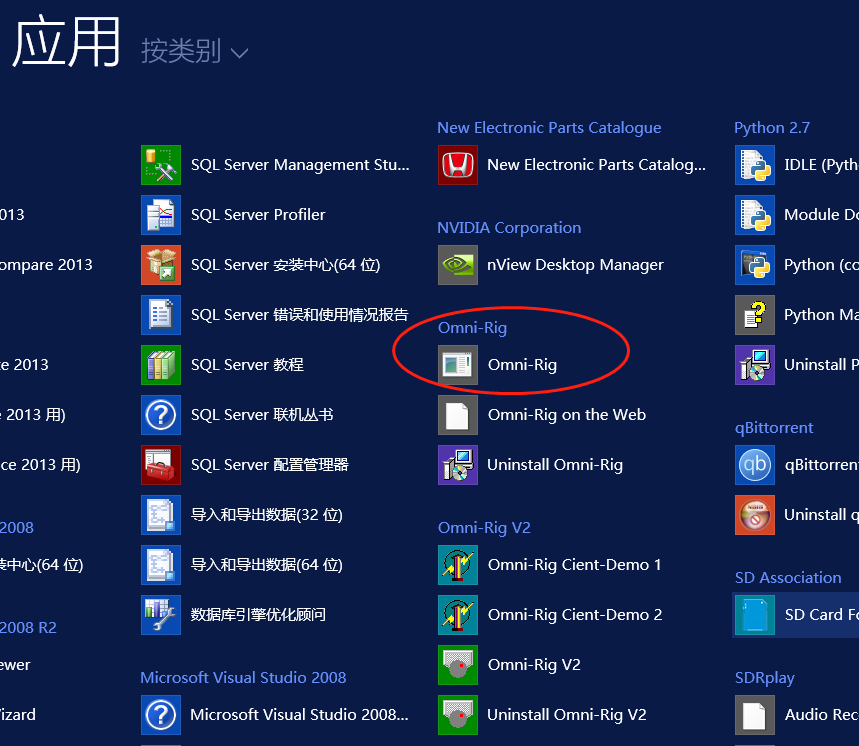The height and width of the screenshot is (746, 859).
Task: Launch SQL Server 配置管理器 toolbox icon
Action: (161, 465)
